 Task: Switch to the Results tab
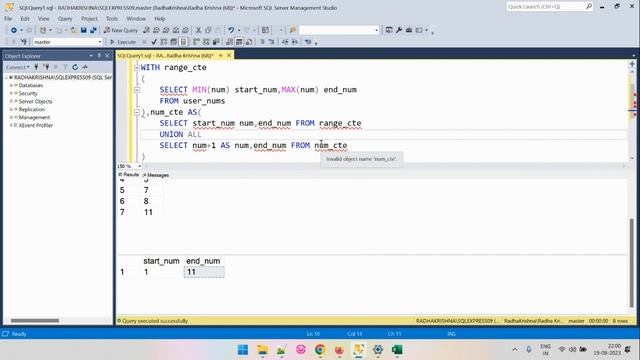click(129, 175)
